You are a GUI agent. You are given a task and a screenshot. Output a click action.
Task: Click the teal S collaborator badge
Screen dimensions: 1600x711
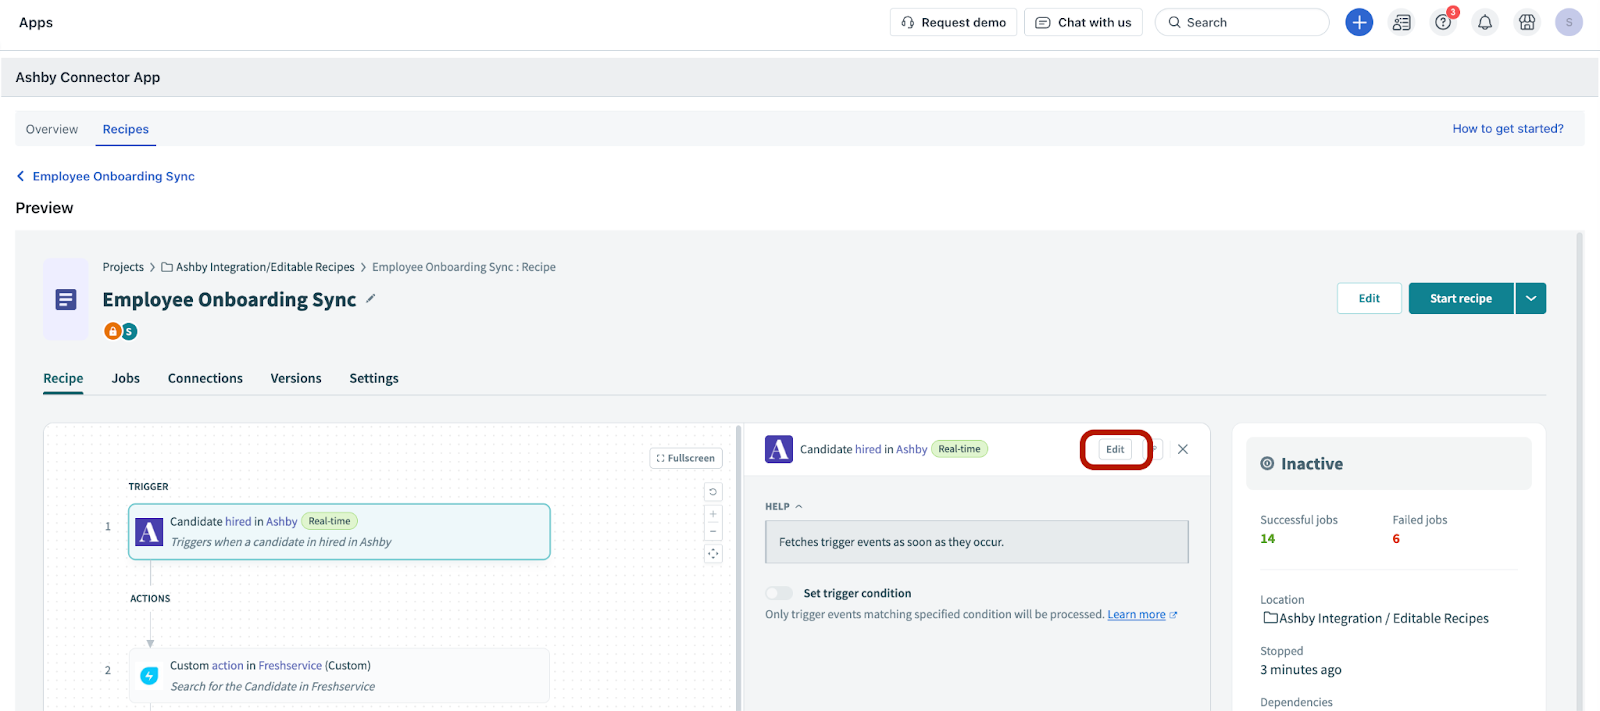[129, 331]
